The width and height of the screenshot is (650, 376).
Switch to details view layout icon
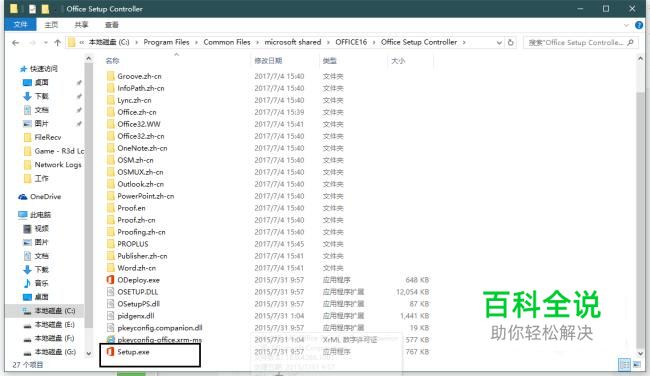(x=624, y=364)
